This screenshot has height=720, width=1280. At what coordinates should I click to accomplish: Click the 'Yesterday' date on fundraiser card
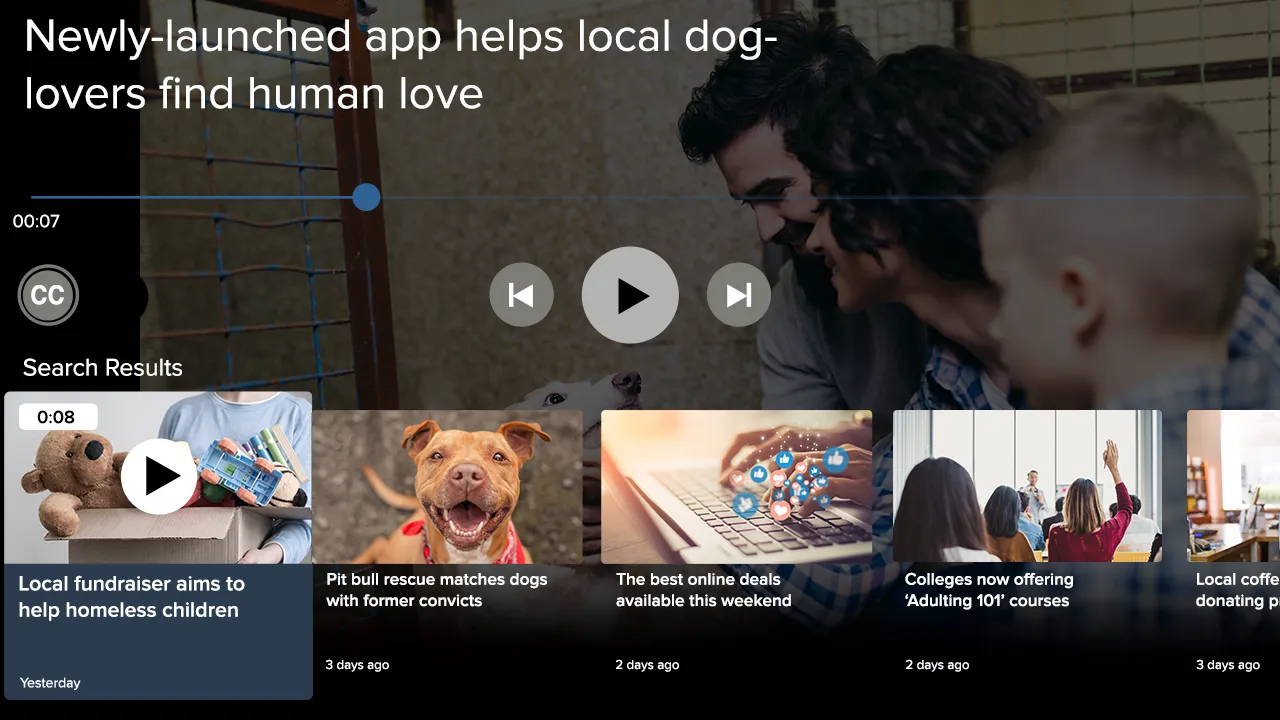pyautogui.click(x=50, y=683)
